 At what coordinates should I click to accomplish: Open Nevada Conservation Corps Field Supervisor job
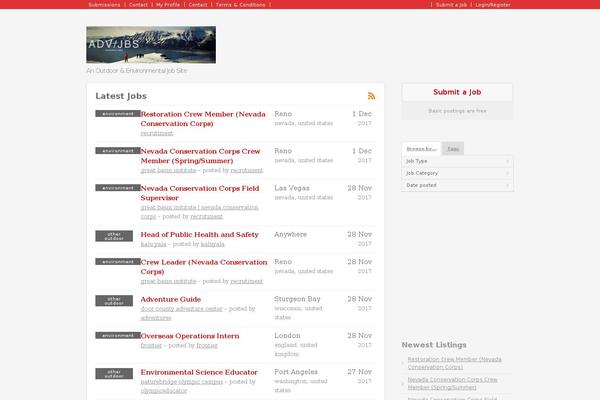(x=200, y=193)
